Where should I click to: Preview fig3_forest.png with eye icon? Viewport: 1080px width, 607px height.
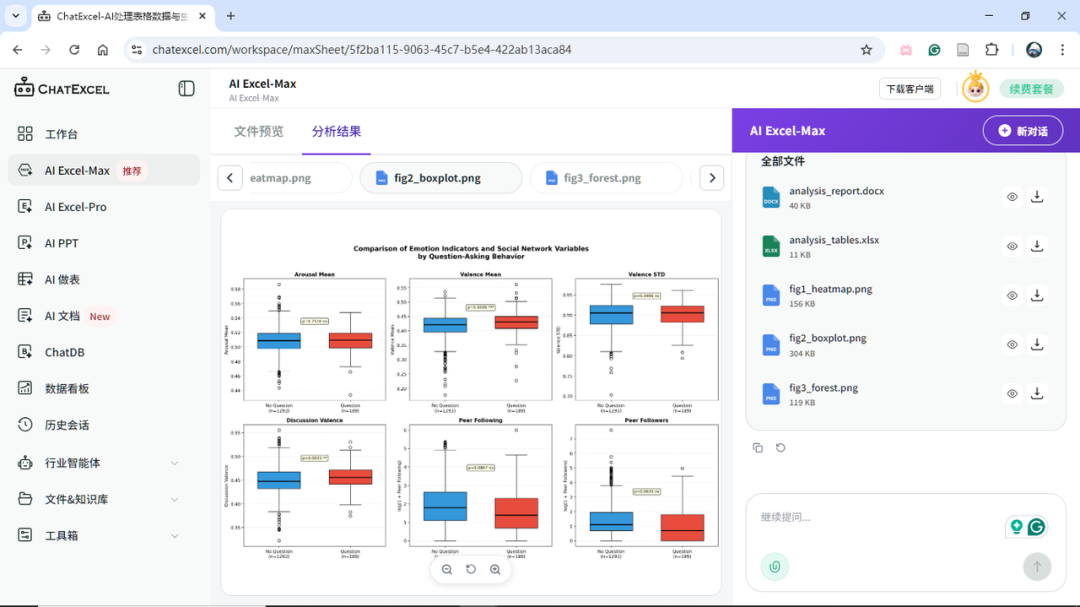coord(1012,393)
